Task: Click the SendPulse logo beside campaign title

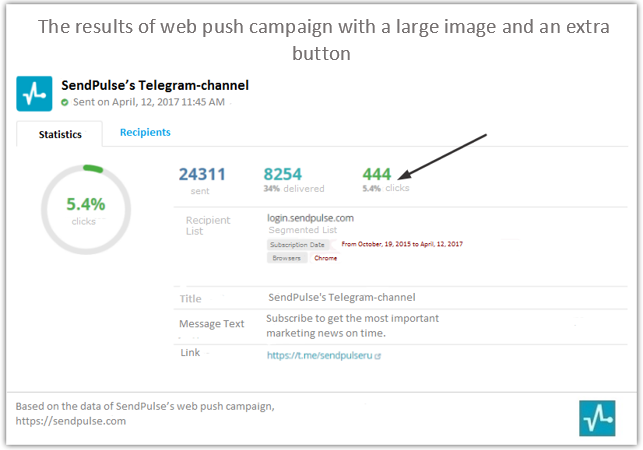Action: click(x=34, y=94)
